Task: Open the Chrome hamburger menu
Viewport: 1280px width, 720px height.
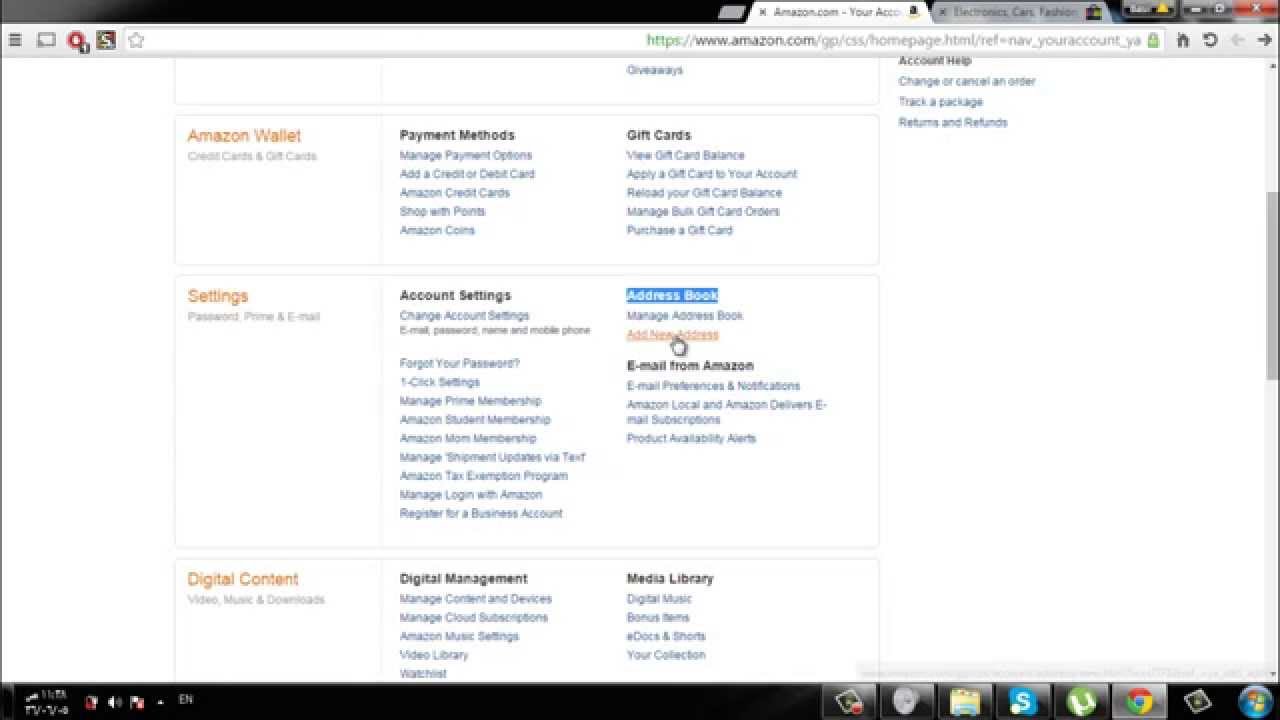Action: pyautogui.click(x=15, y=40)
